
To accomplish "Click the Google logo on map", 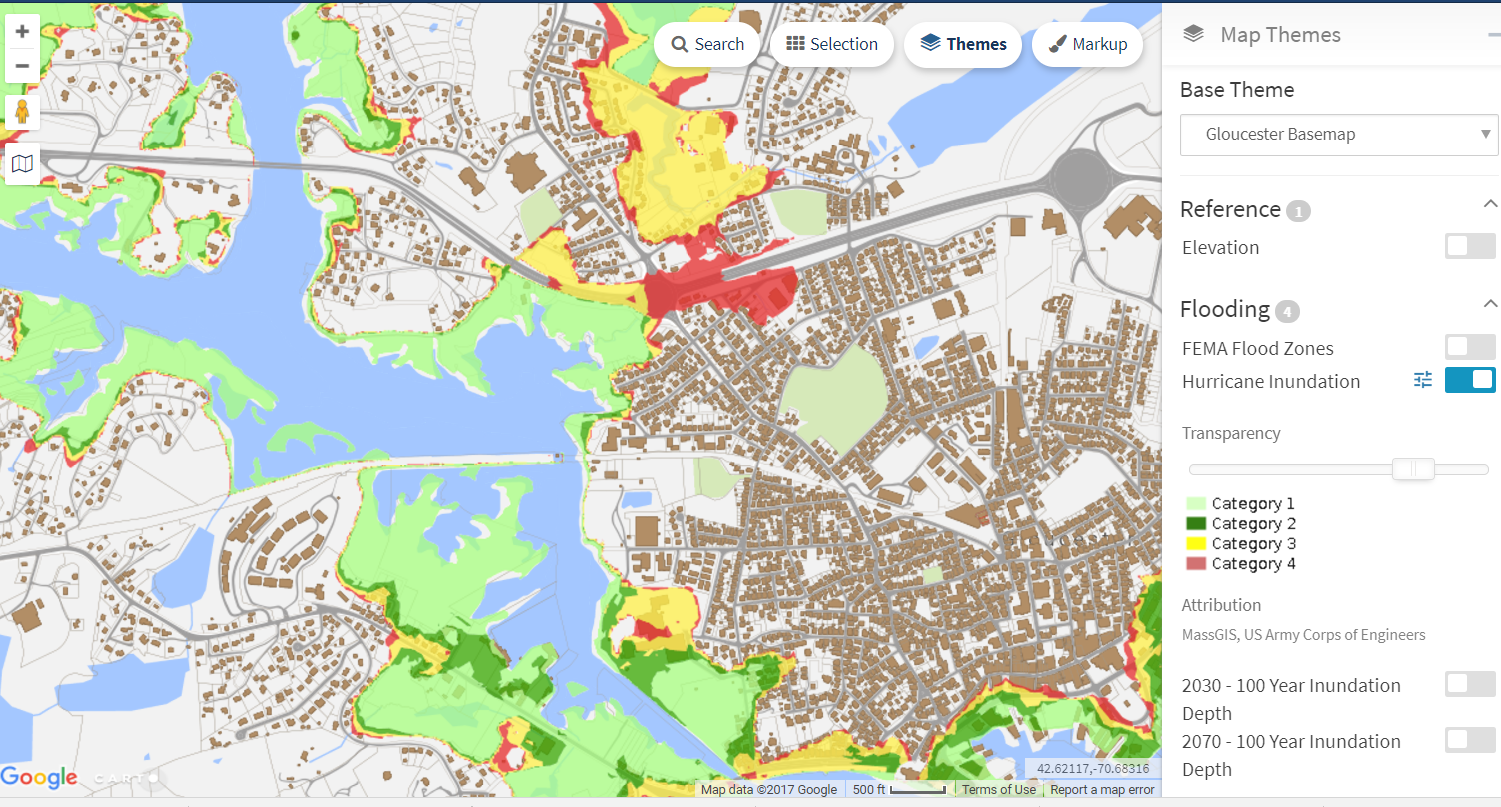I will point(39,777).
